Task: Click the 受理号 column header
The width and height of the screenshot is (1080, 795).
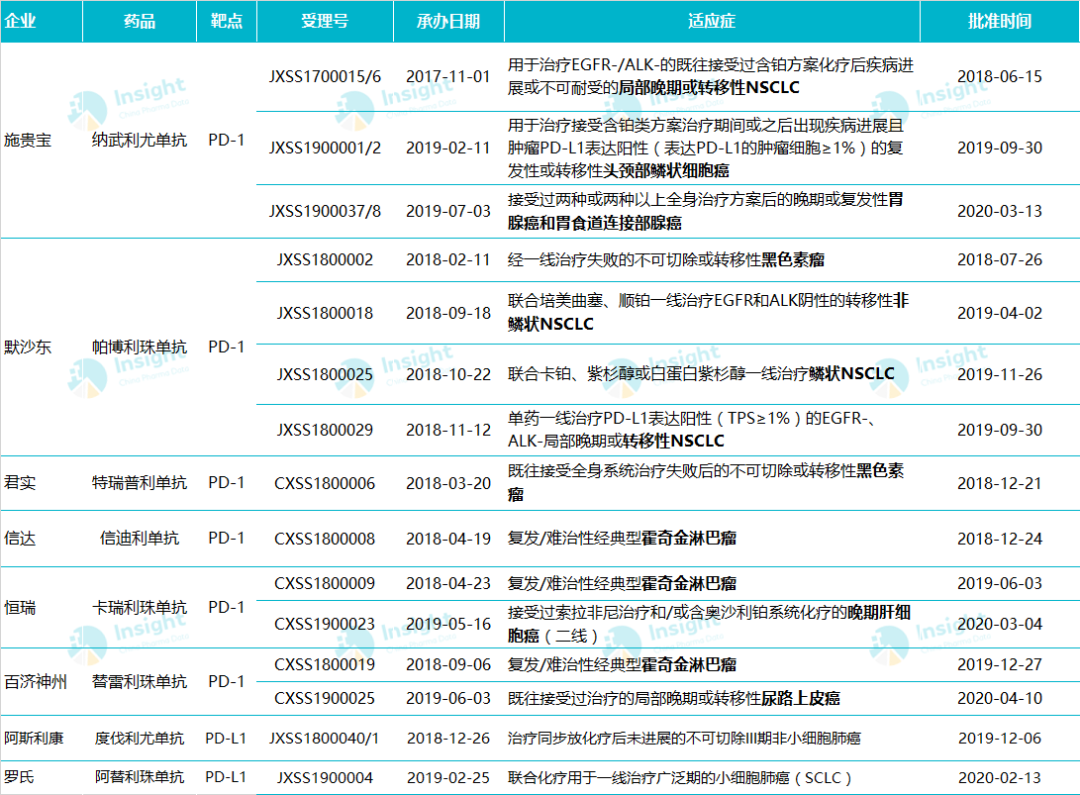Action: point(324,21)
